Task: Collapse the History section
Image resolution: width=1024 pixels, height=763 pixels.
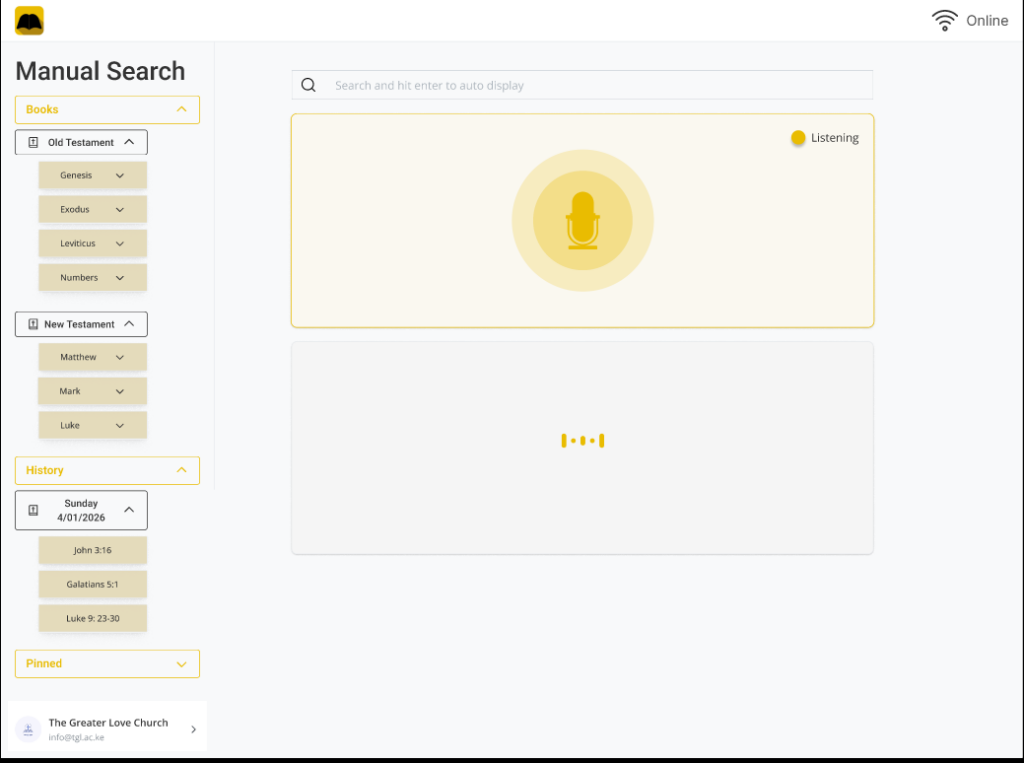Action: point(182,470)
